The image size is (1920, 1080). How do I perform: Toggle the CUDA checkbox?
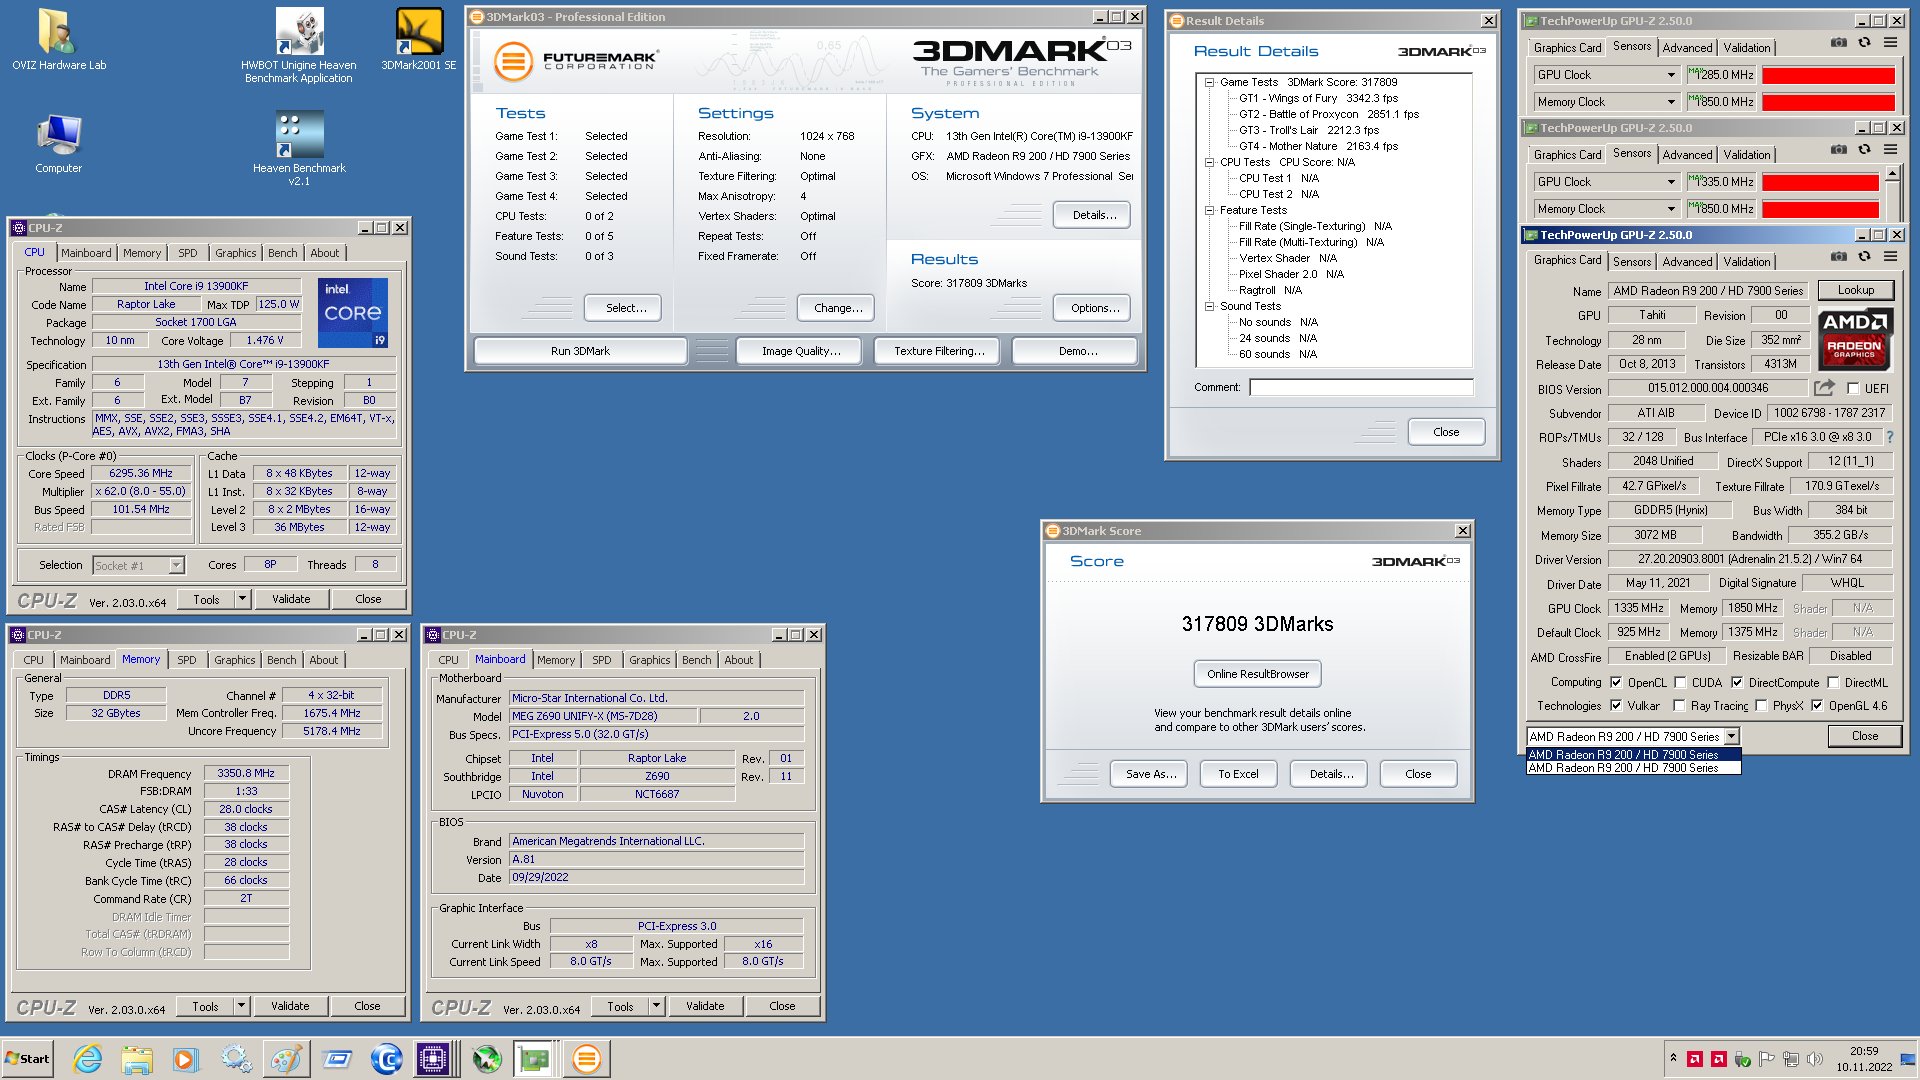point(1680,682)
